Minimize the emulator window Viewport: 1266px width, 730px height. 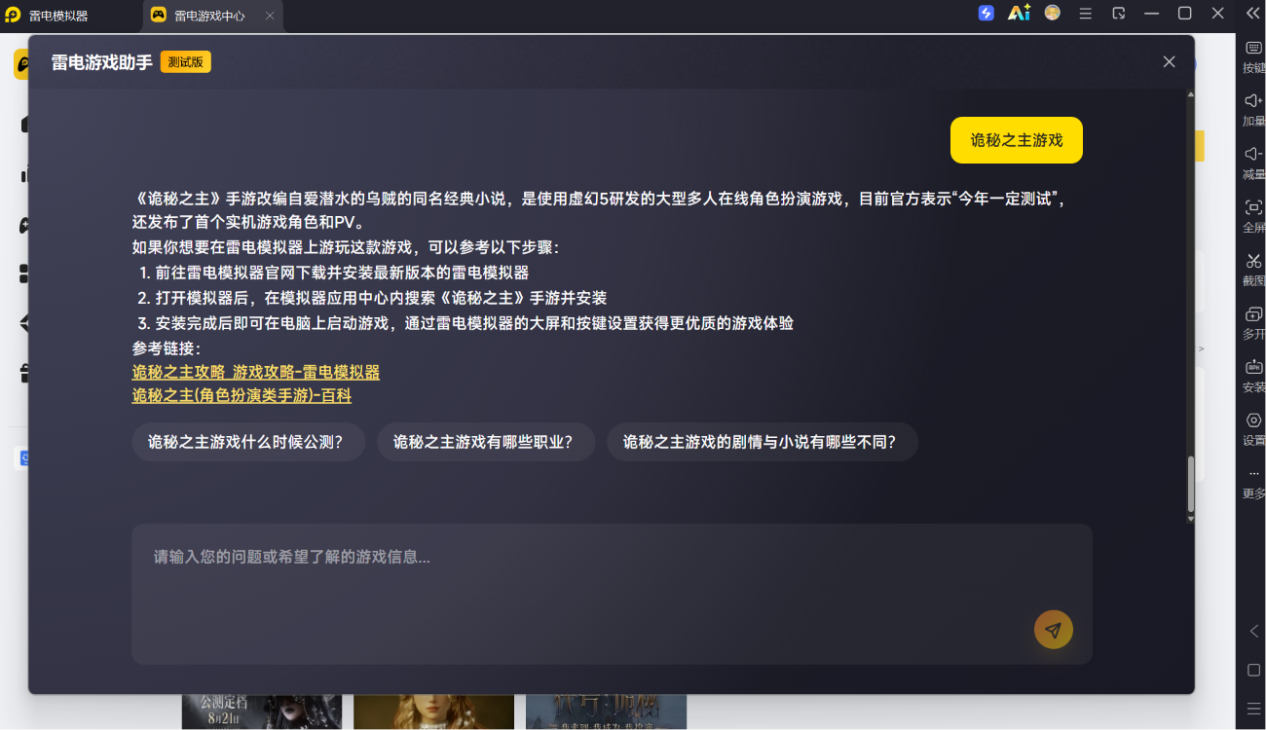click(x=1151, y=14)
